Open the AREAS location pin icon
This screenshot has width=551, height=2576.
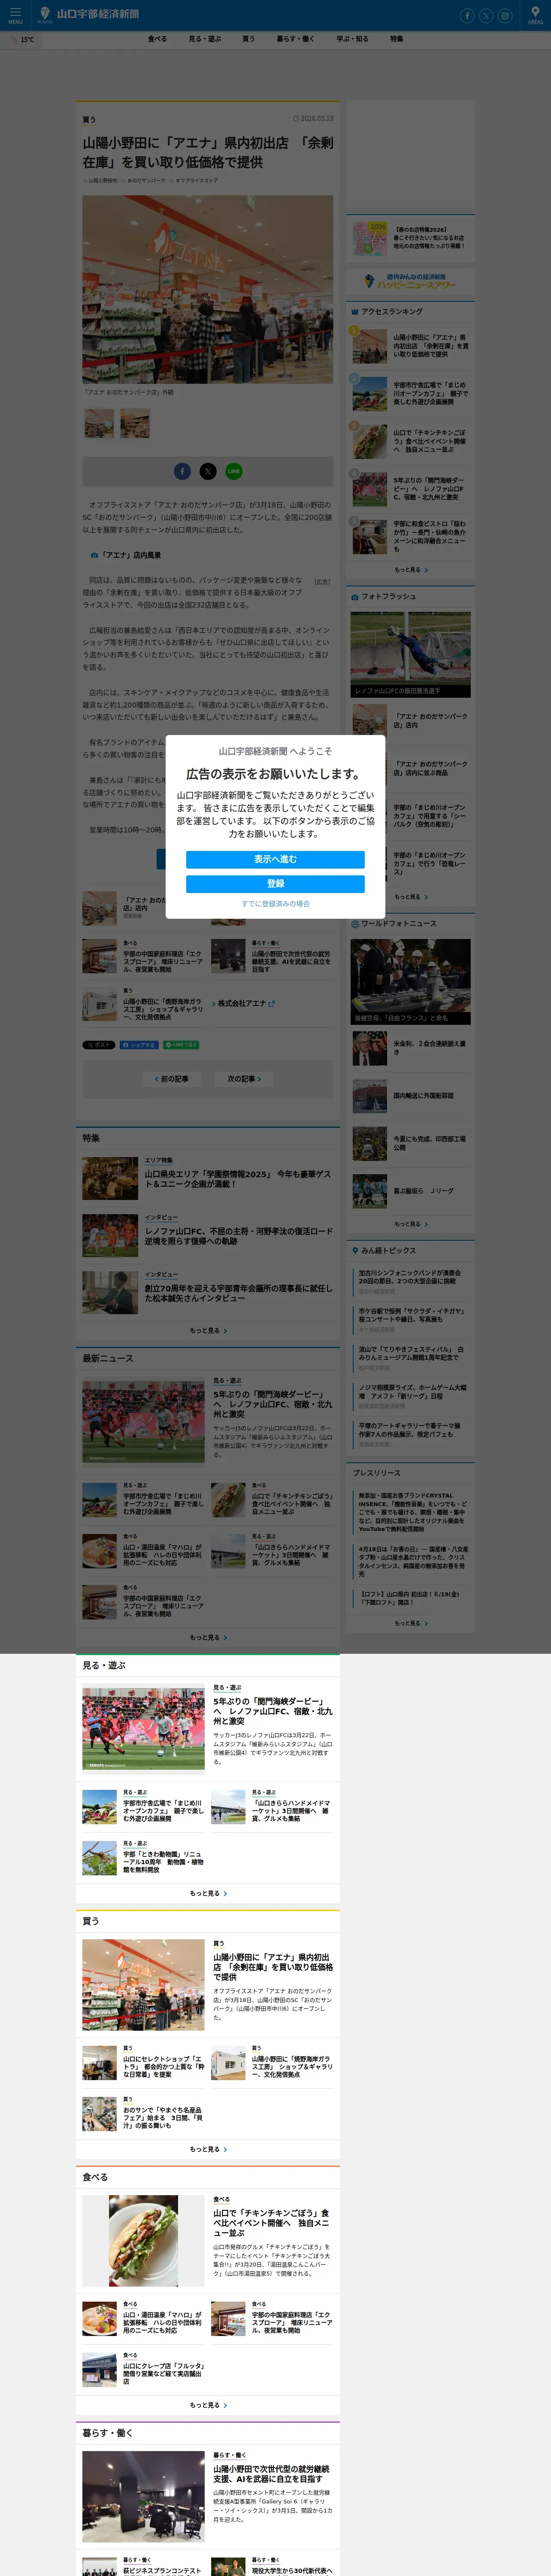click(x=535, y=15)
